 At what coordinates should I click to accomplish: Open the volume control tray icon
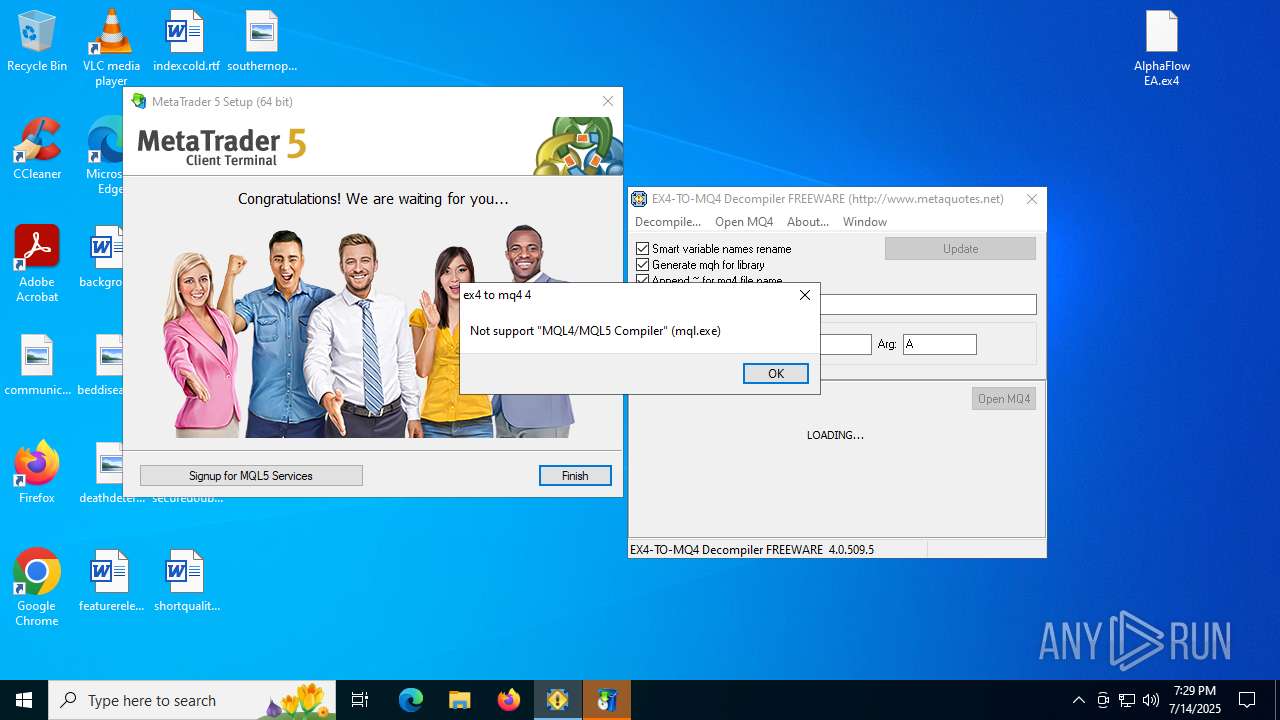[1151, 700]
